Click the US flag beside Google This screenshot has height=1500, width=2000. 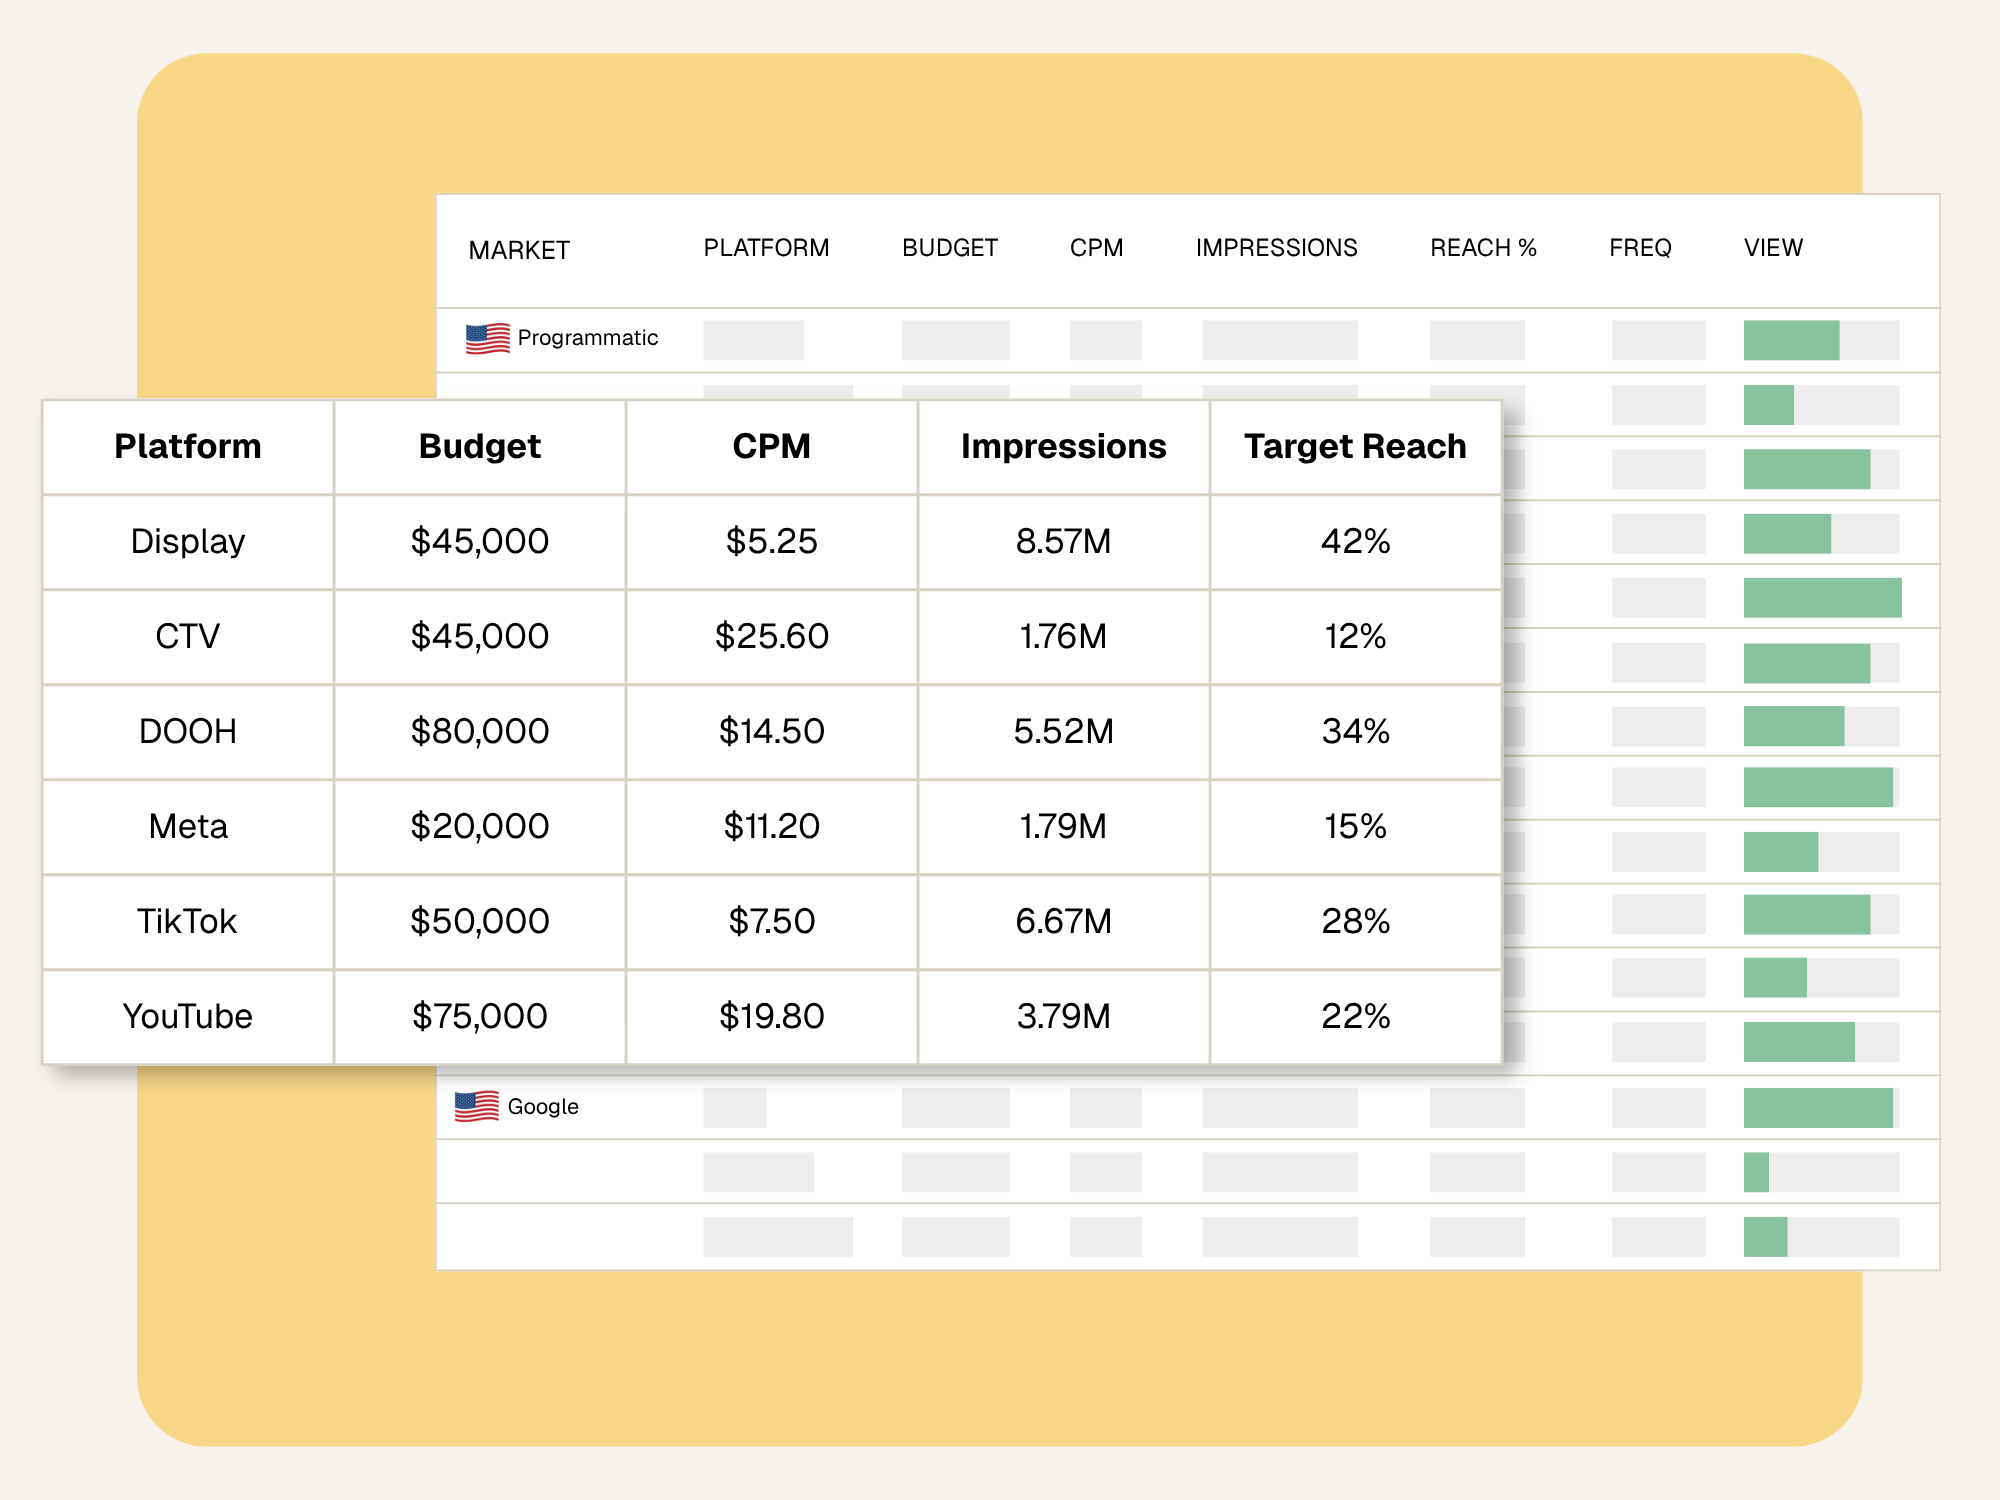(x=476, y=1106)
